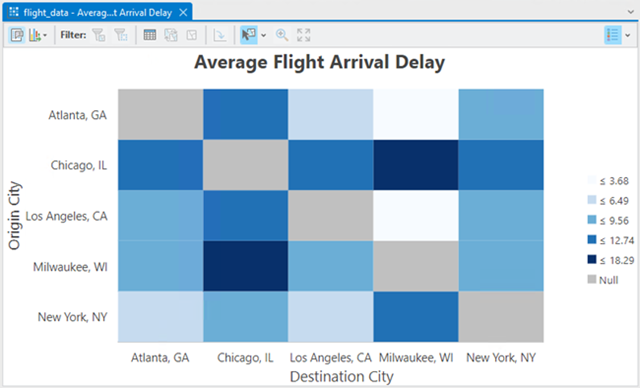Viewport: 640px width, 388px height.
Task: Select the Chicago to Milwaukee heat cell
Action: tap(416, 165)
